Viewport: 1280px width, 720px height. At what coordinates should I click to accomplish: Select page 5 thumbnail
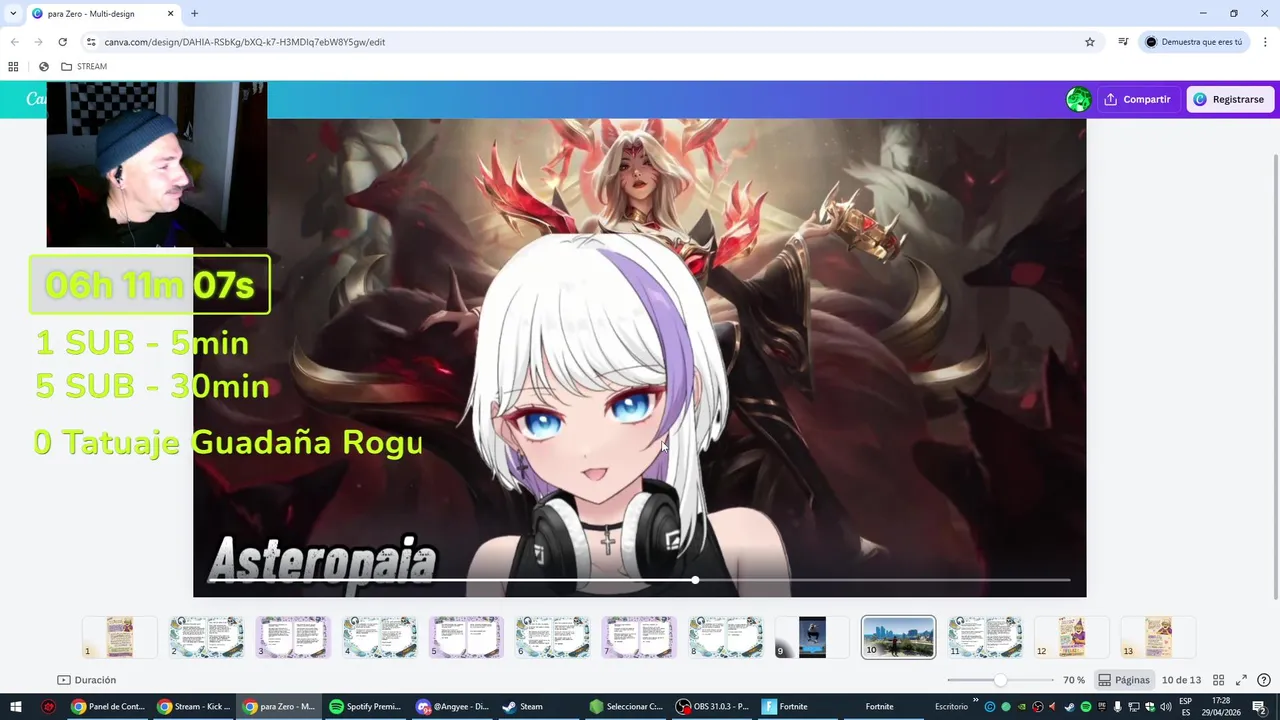[466, 637]
